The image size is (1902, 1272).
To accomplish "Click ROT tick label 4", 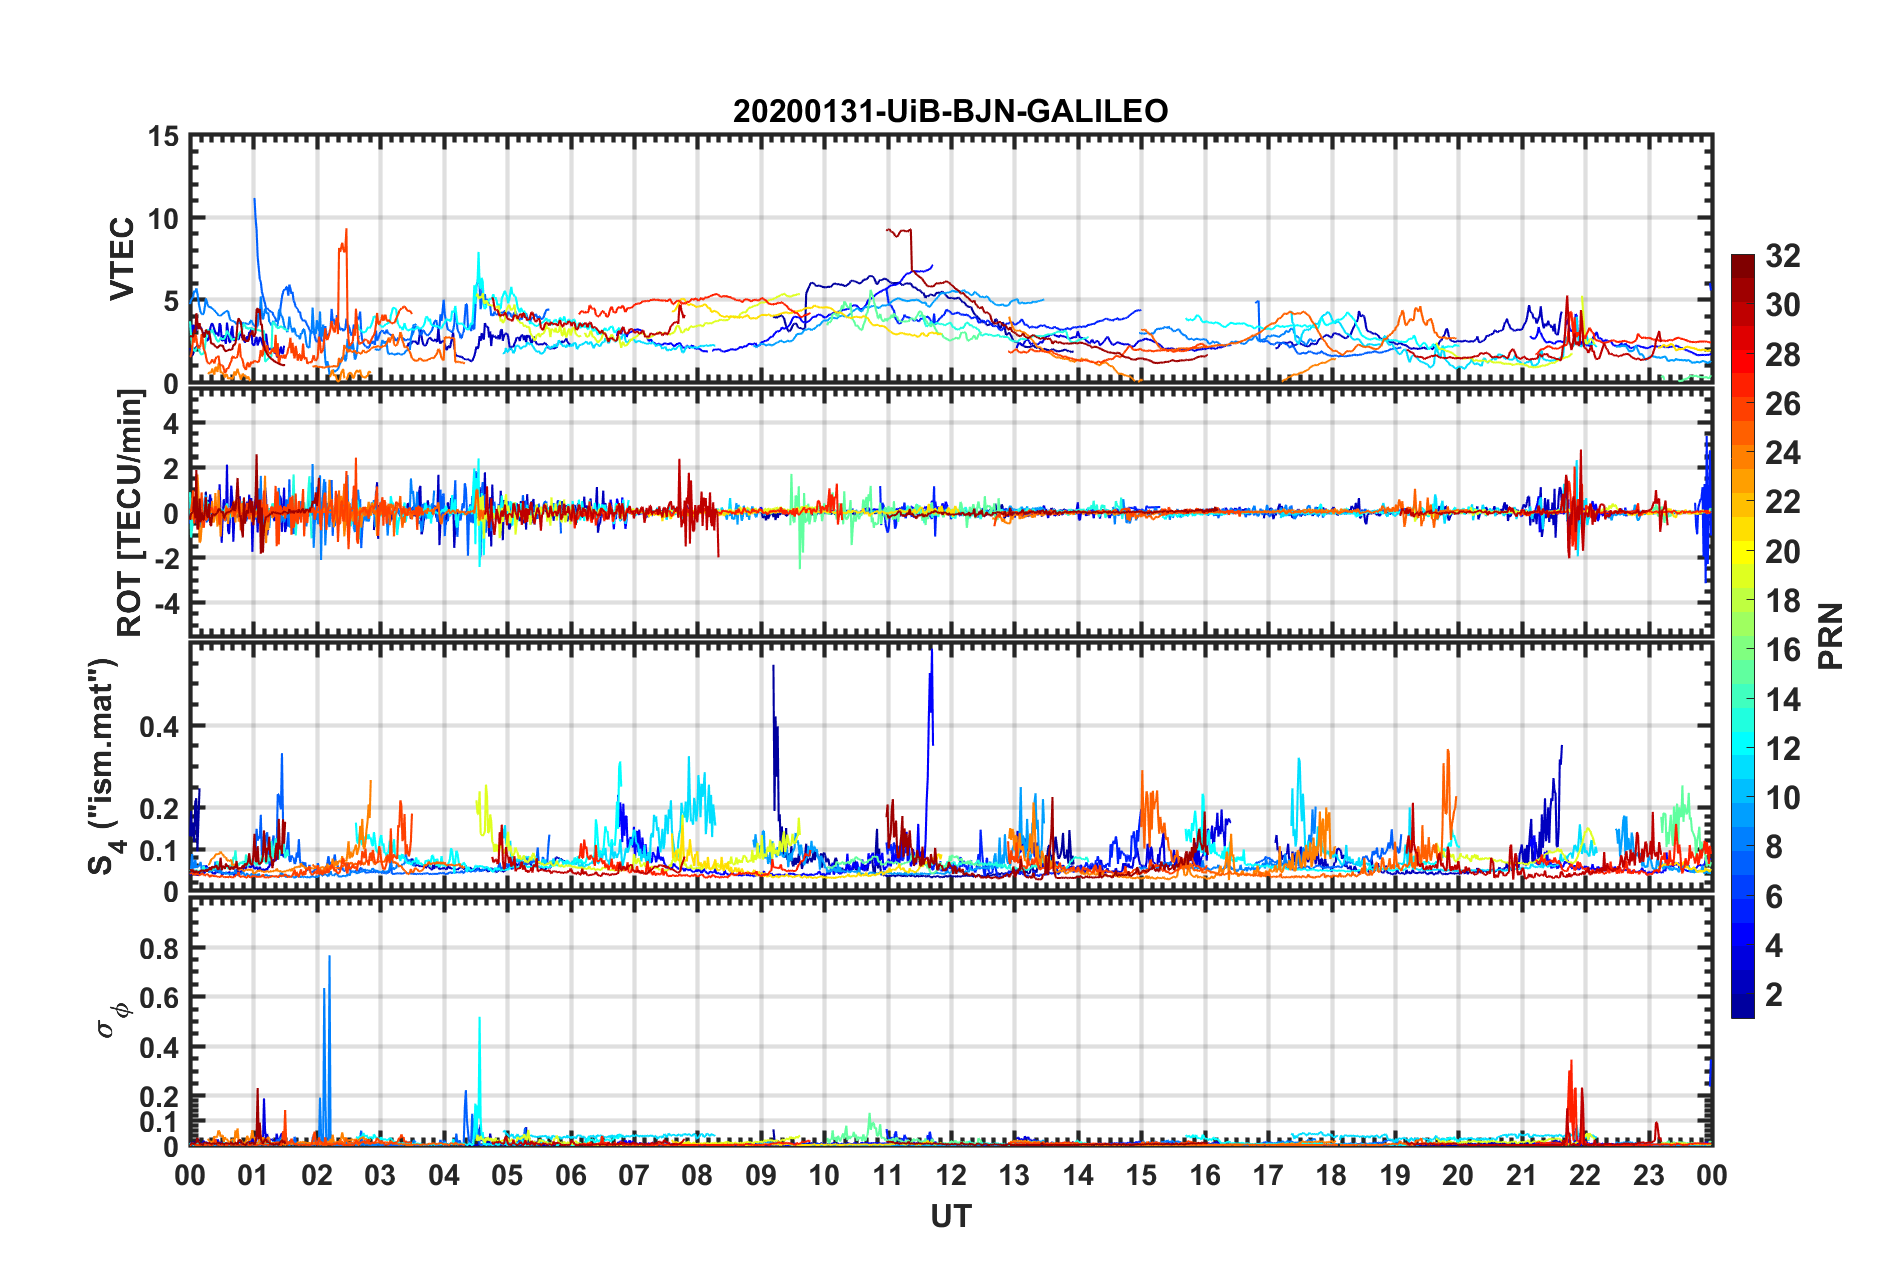I will (x=171, y=424).
